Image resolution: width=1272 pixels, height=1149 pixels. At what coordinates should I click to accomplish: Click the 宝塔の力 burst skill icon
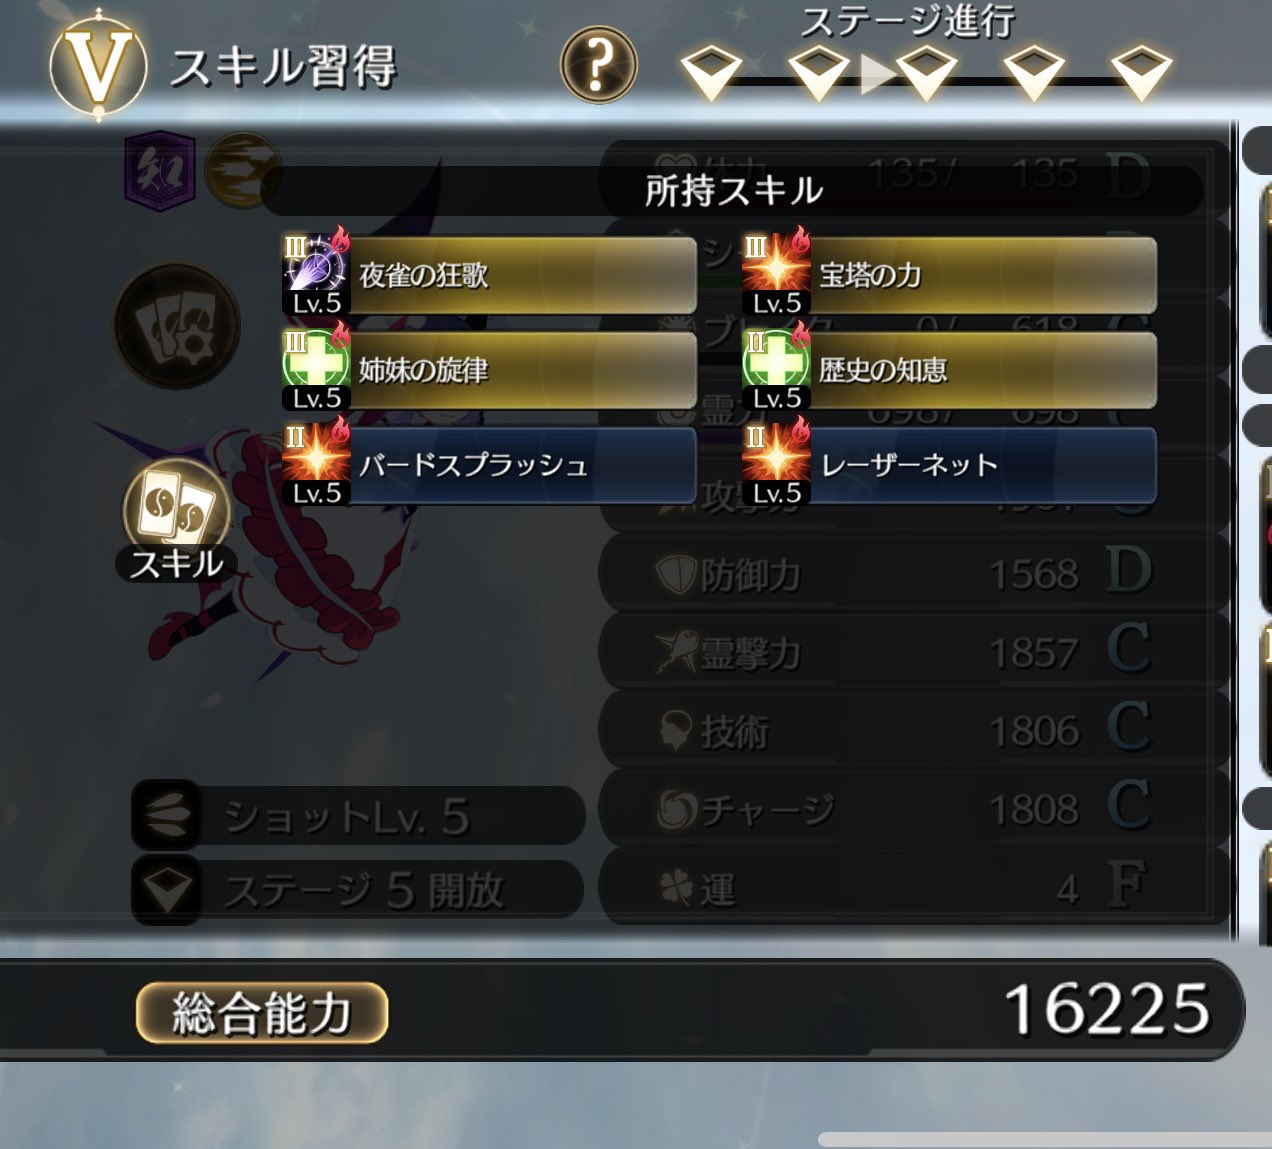776,272
